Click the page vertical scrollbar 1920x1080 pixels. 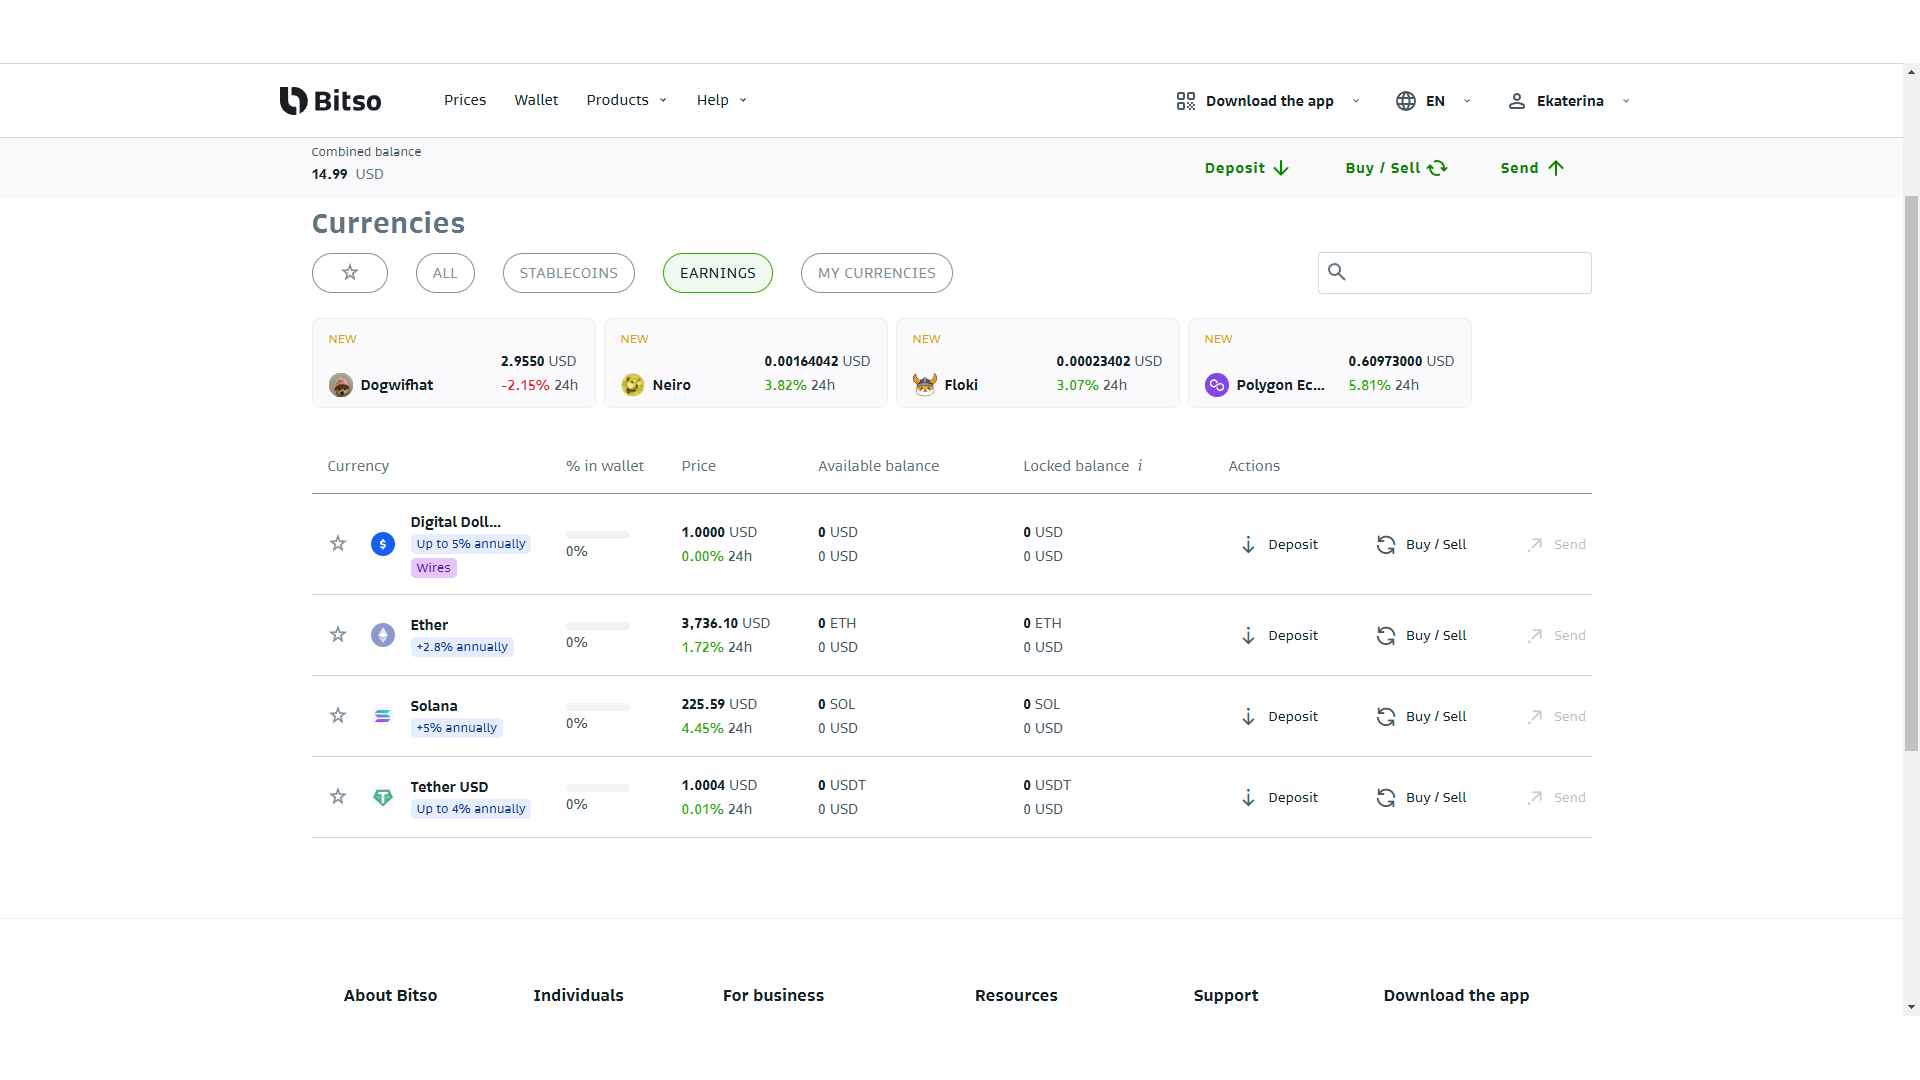(x=1912, y=473)
